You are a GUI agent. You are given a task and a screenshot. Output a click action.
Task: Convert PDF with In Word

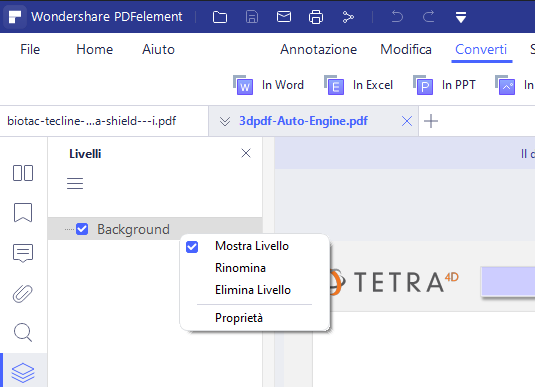[269, 85]
